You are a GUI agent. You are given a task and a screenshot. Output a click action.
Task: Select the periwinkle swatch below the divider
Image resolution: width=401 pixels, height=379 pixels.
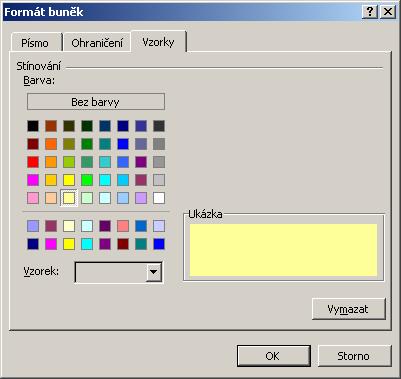click(x=33, y=226)
